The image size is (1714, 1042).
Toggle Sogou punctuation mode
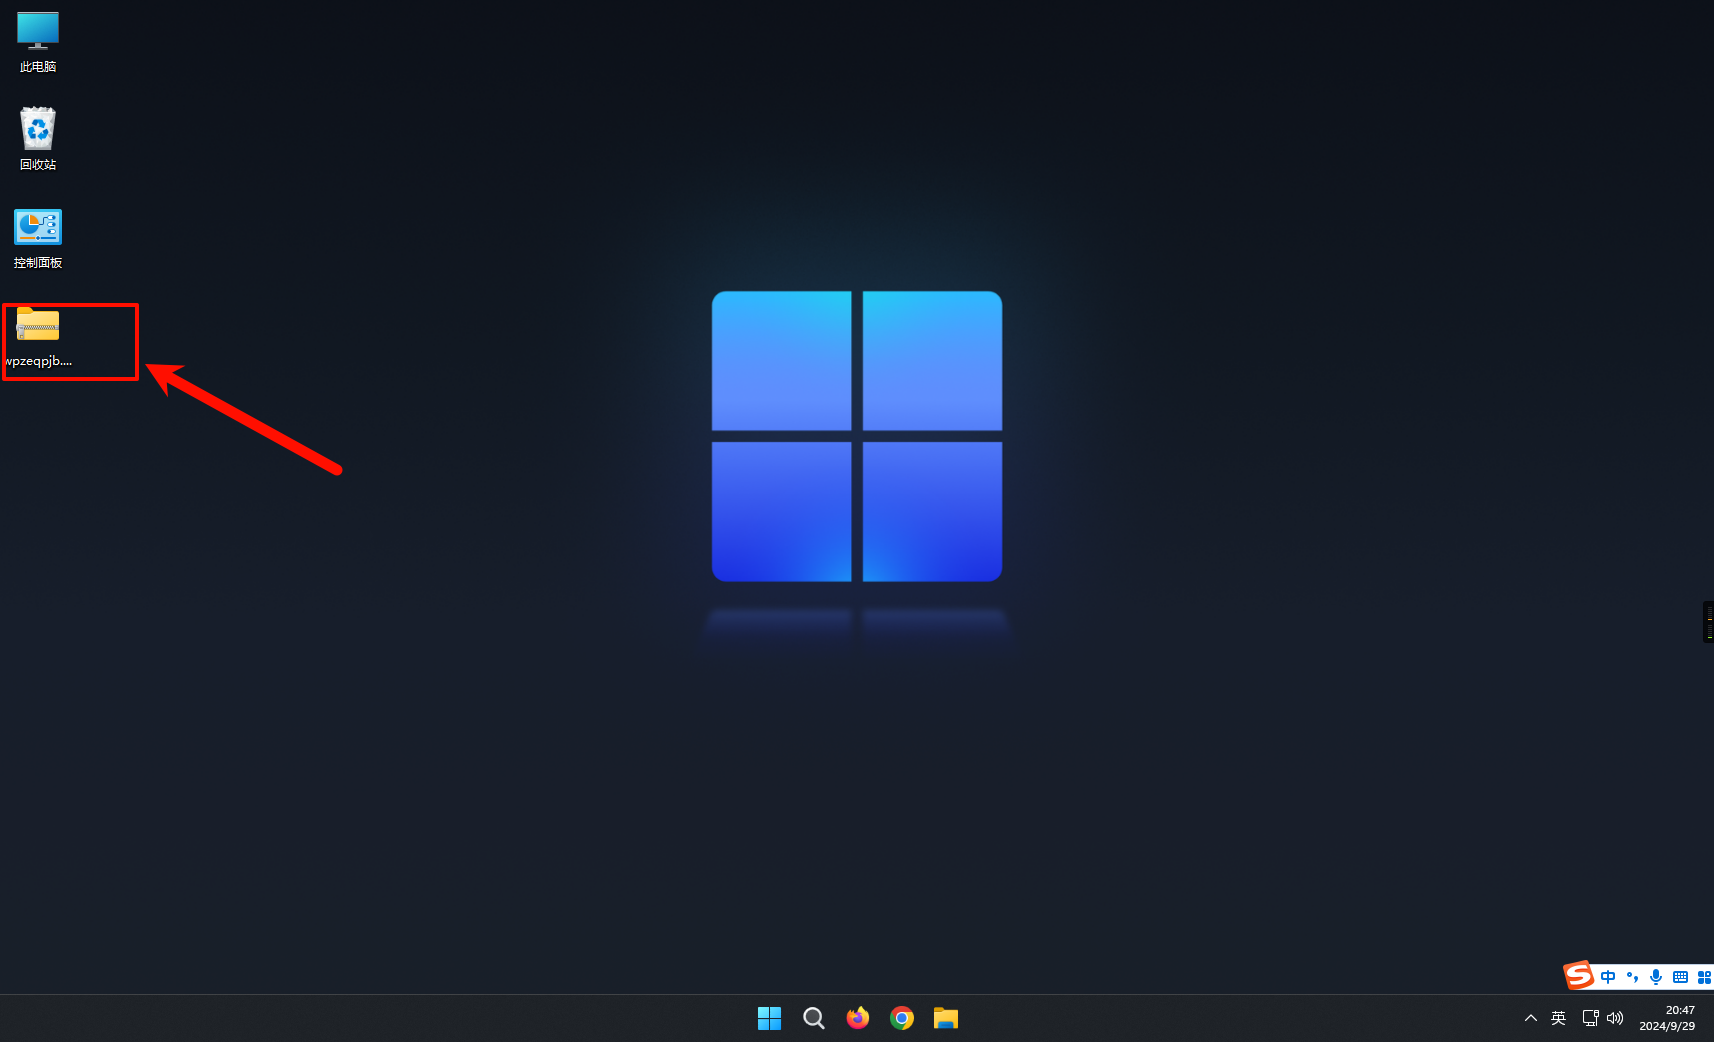pyautogui.click(x=1632, y=977)
